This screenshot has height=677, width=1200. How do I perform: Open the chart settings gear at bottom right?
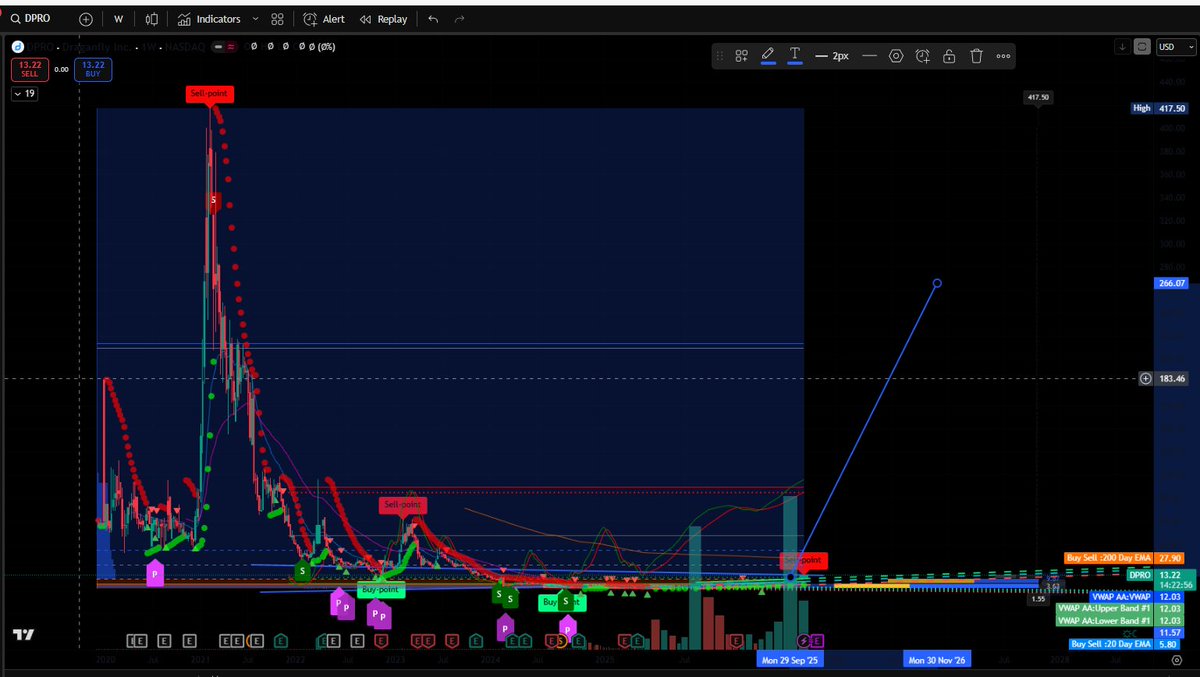click(x=1176, y=661)
